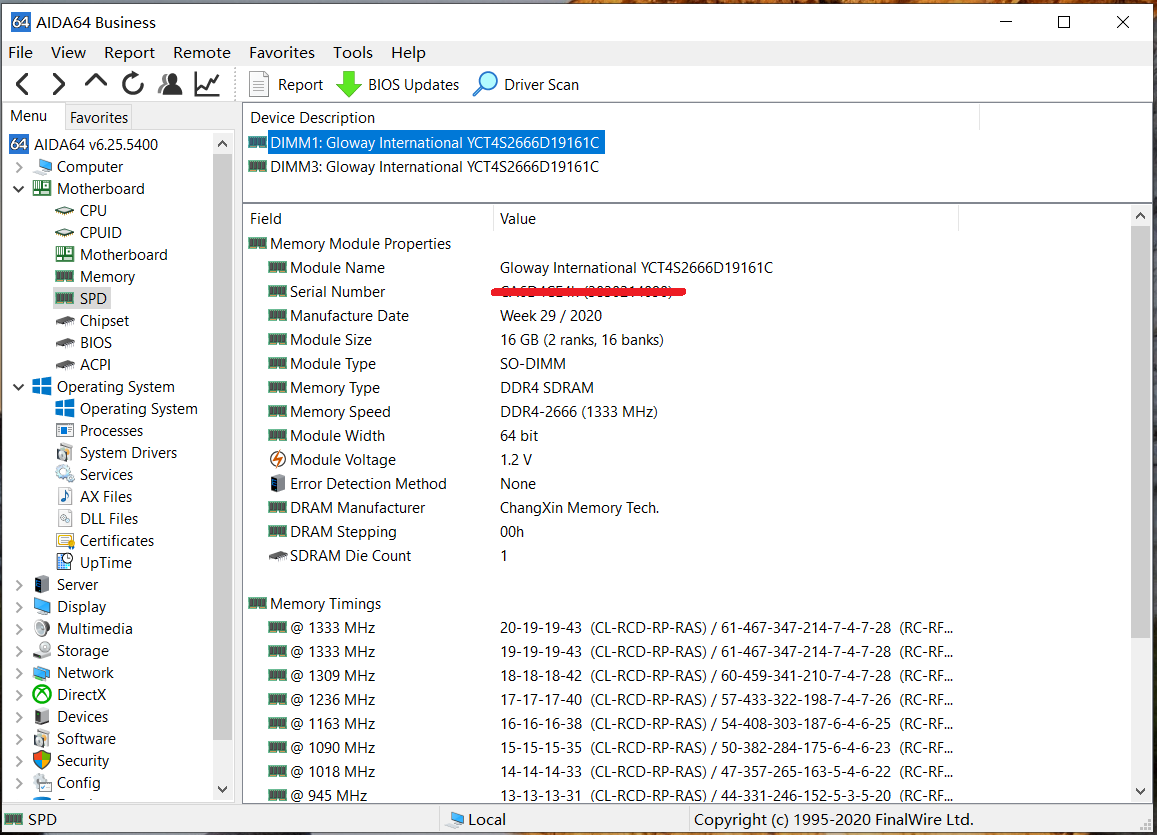Click the forward navigation arrow

click(x=58, y=84)
